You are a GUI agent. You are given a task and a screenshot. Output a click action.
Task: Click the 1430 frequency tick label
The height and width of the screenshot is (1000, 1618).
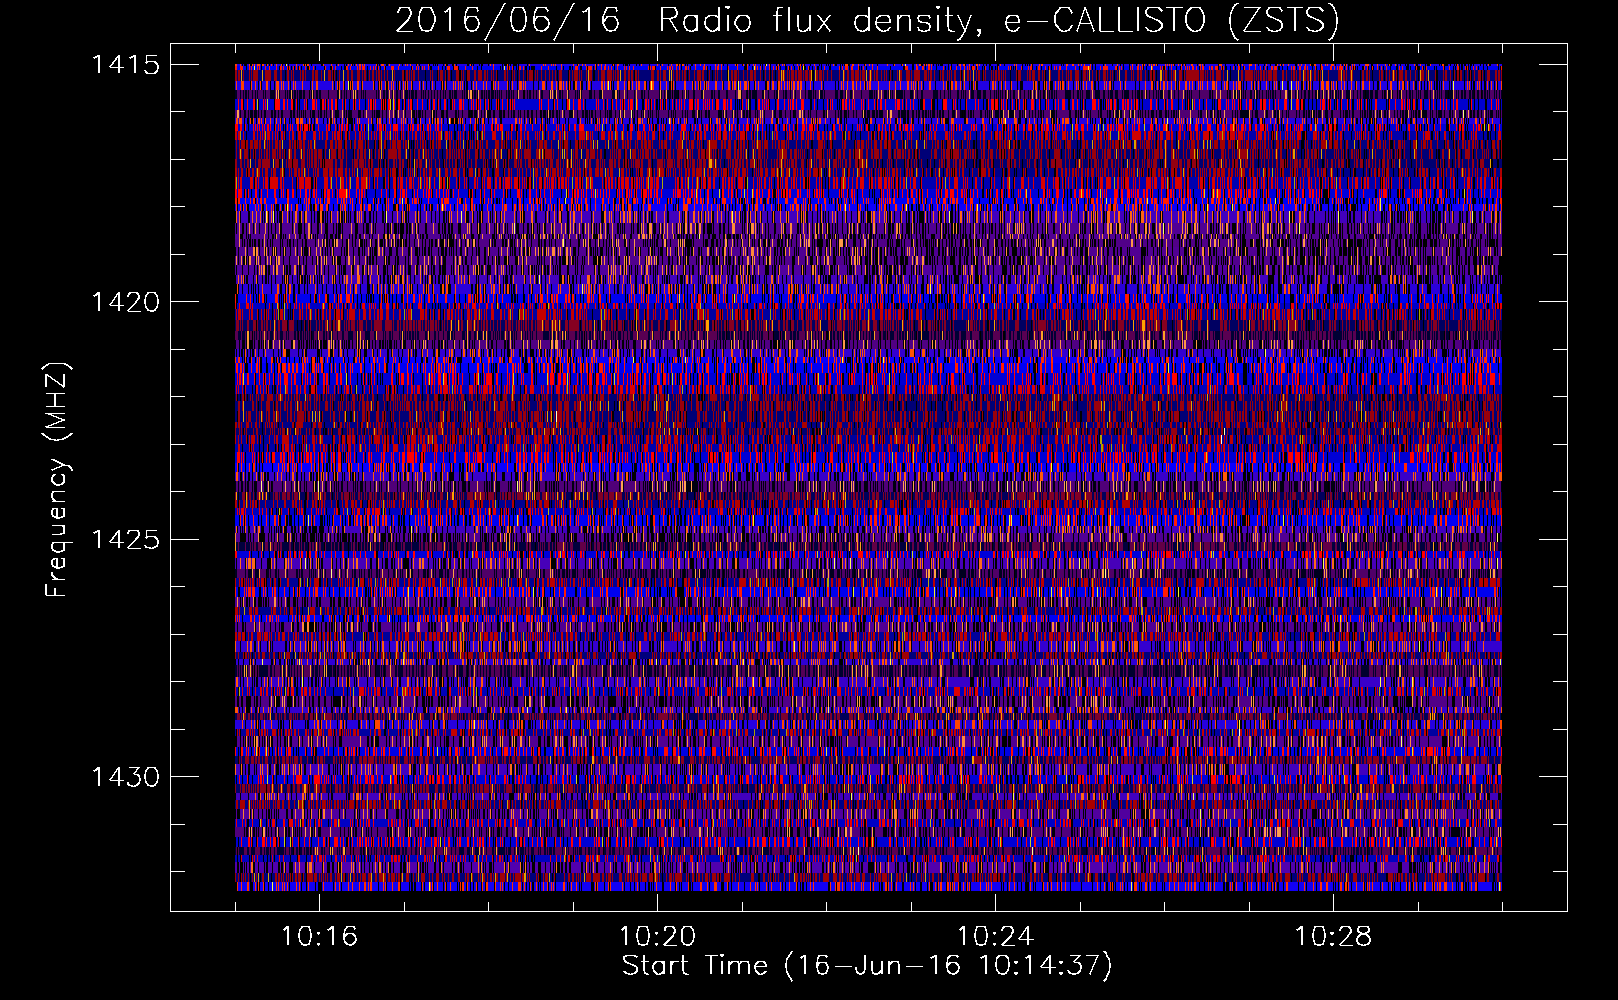coord(125,777)
